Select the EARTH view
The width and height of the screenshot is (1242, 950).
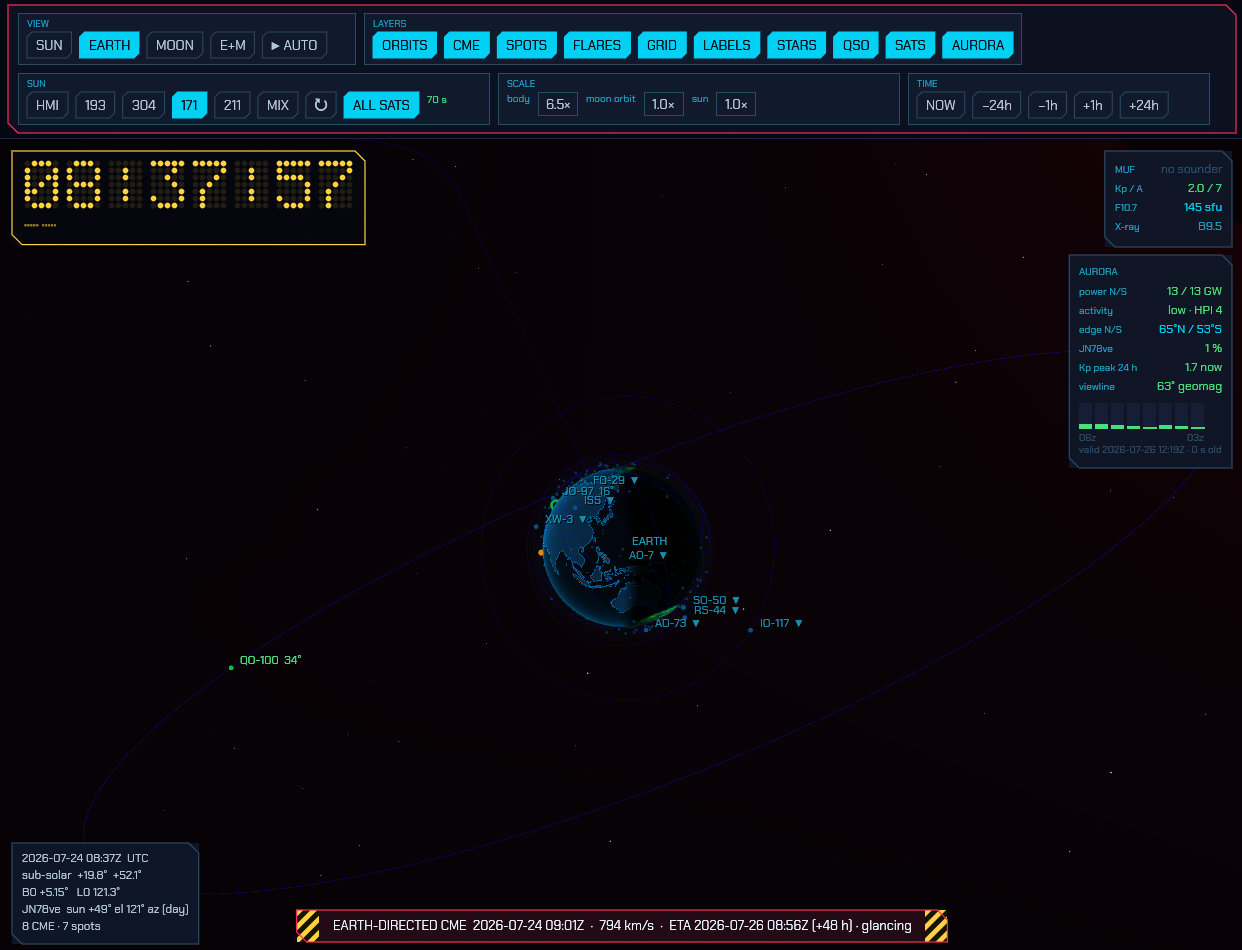[x=110, y=45]
